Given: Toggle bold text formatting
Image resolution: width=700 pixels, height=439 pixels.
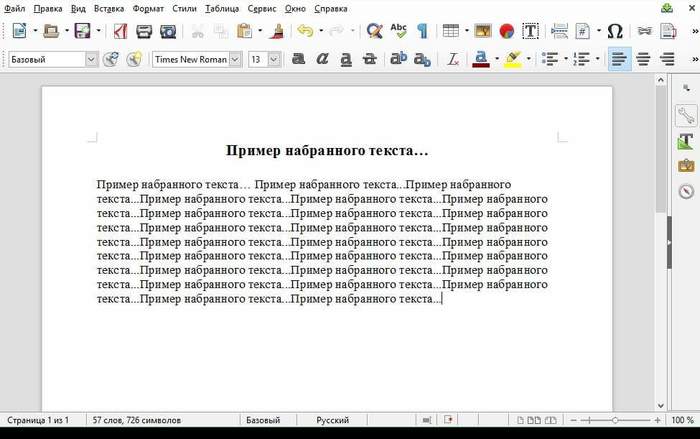Looking at the screenshot, I should click(298, 60).
